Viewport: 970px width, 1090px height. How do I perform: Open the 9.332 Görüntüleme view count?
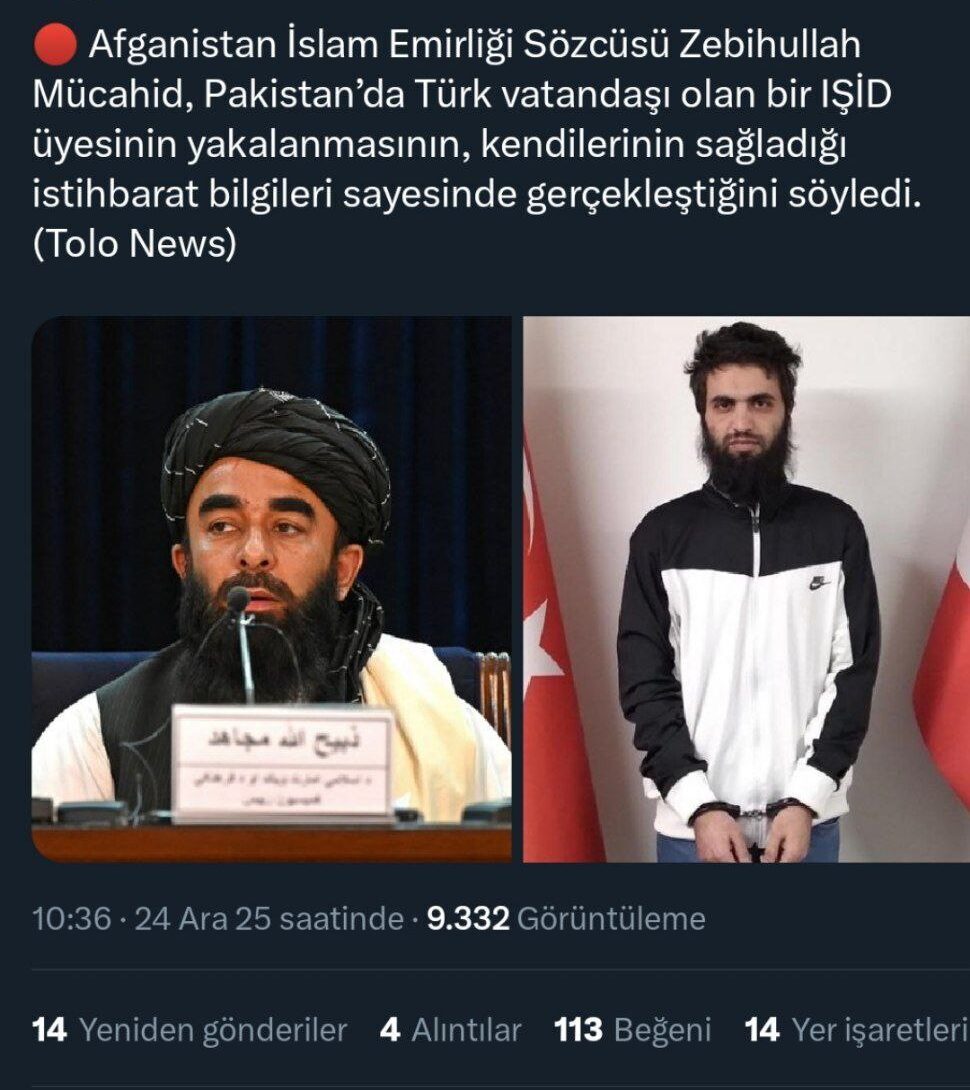point(566,918)
